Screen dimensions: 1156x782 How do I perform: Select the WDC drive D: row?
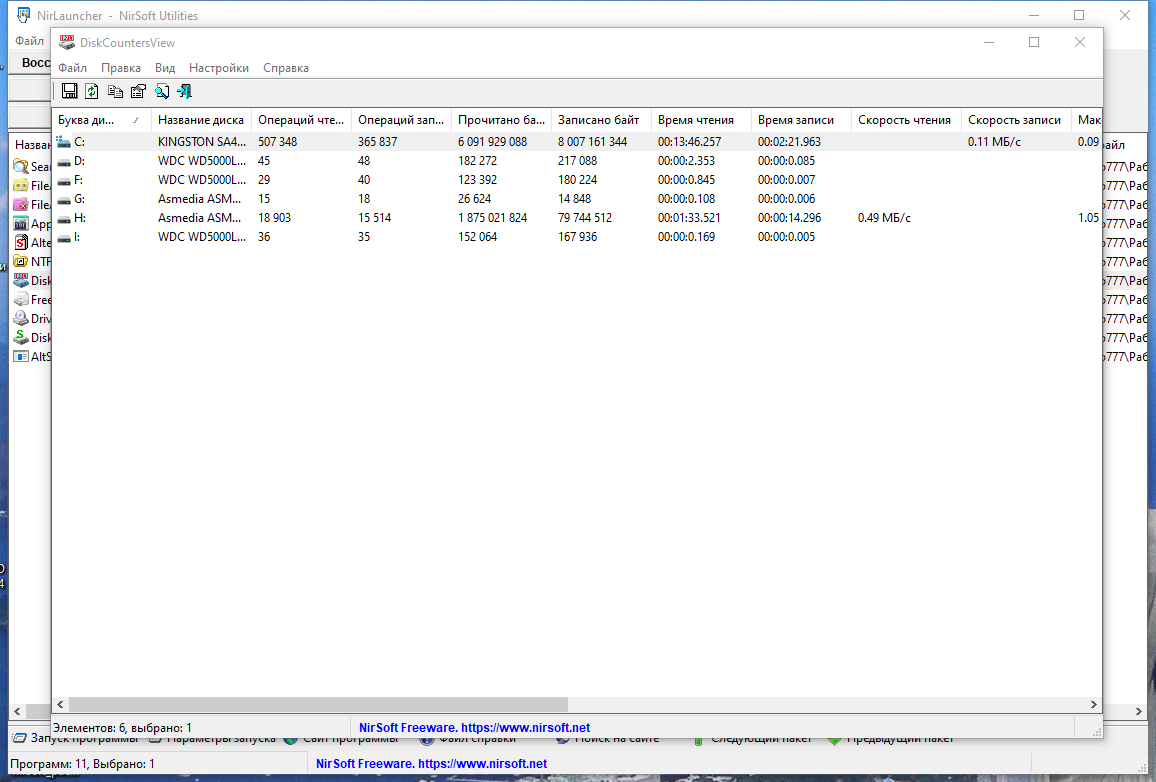[577, 161]
